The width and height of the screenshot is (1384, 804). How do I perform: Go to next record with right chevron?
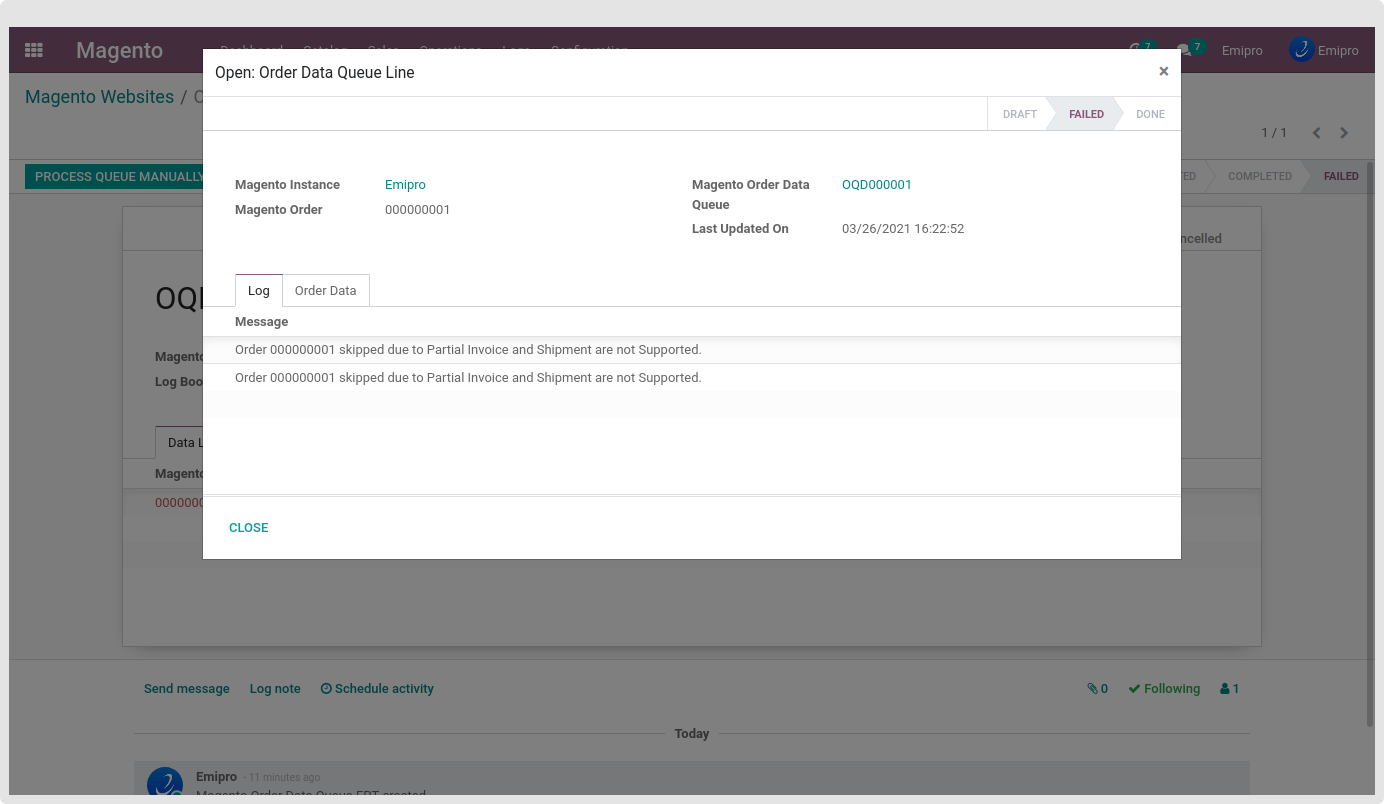(x=1344, y=133)
